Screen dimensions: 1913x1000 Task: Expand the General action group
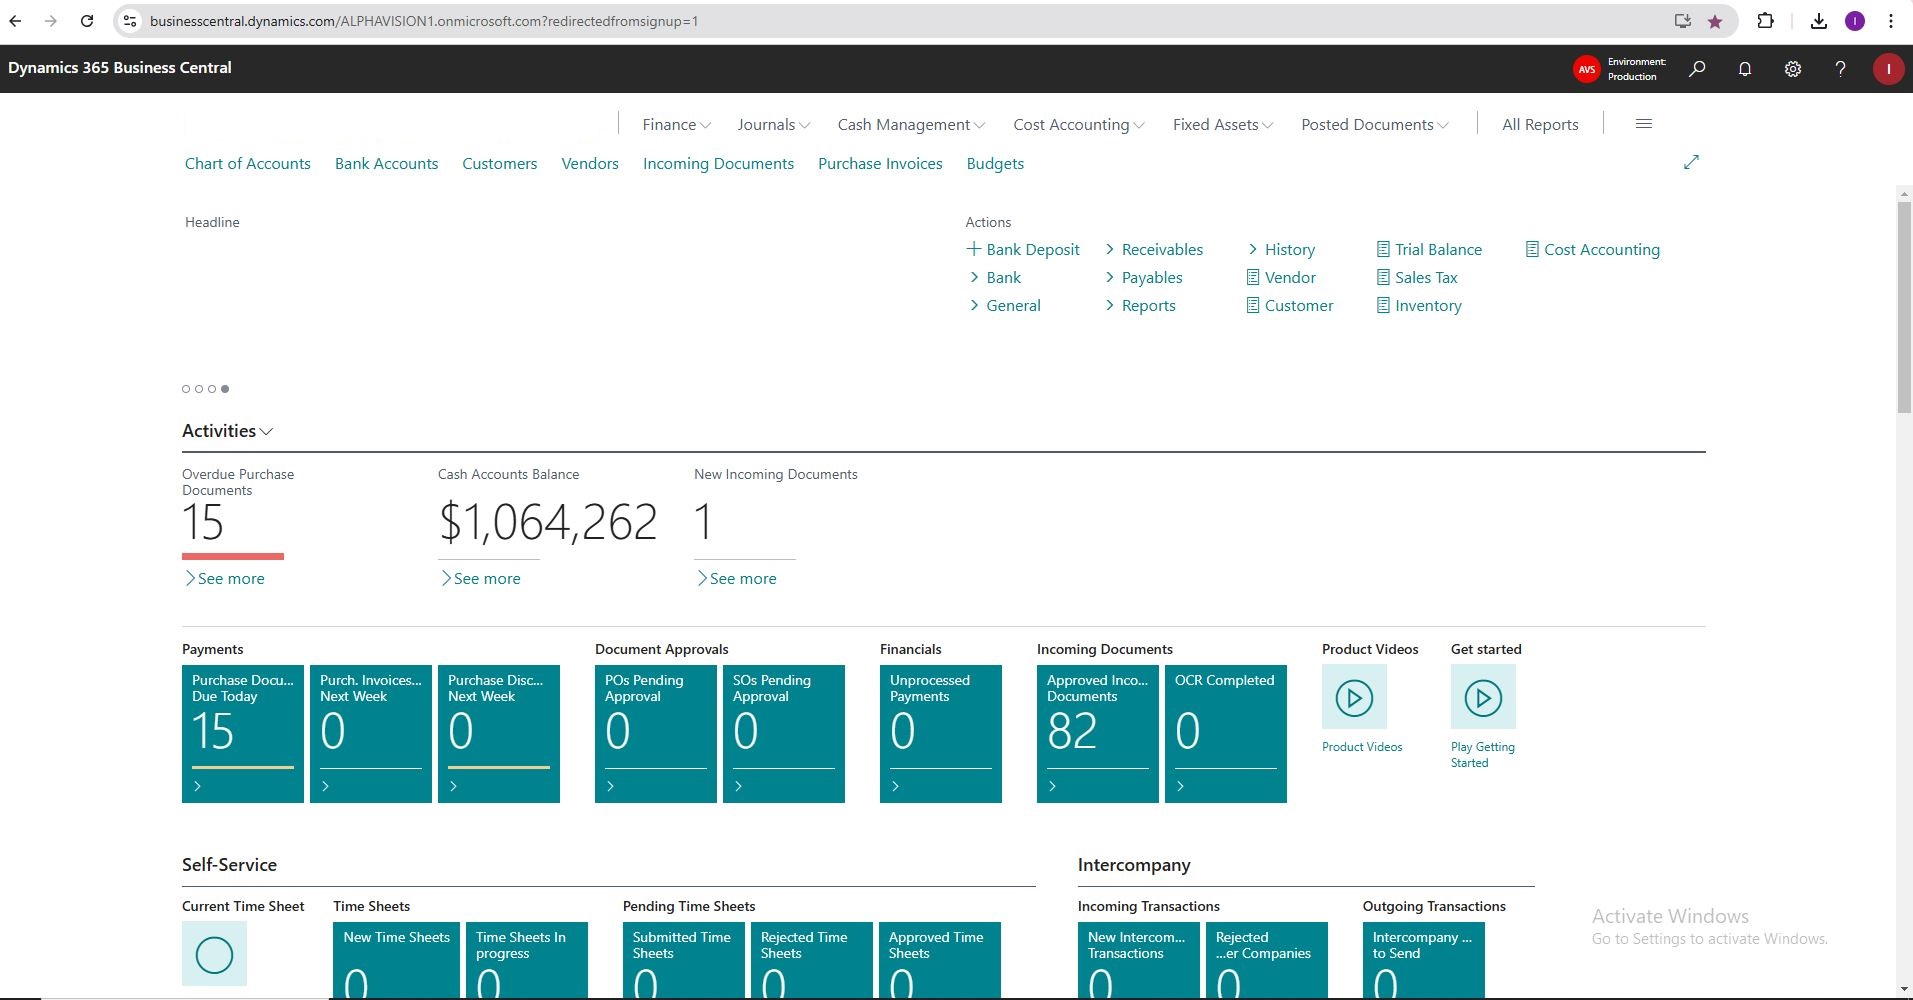[1005, 305]
